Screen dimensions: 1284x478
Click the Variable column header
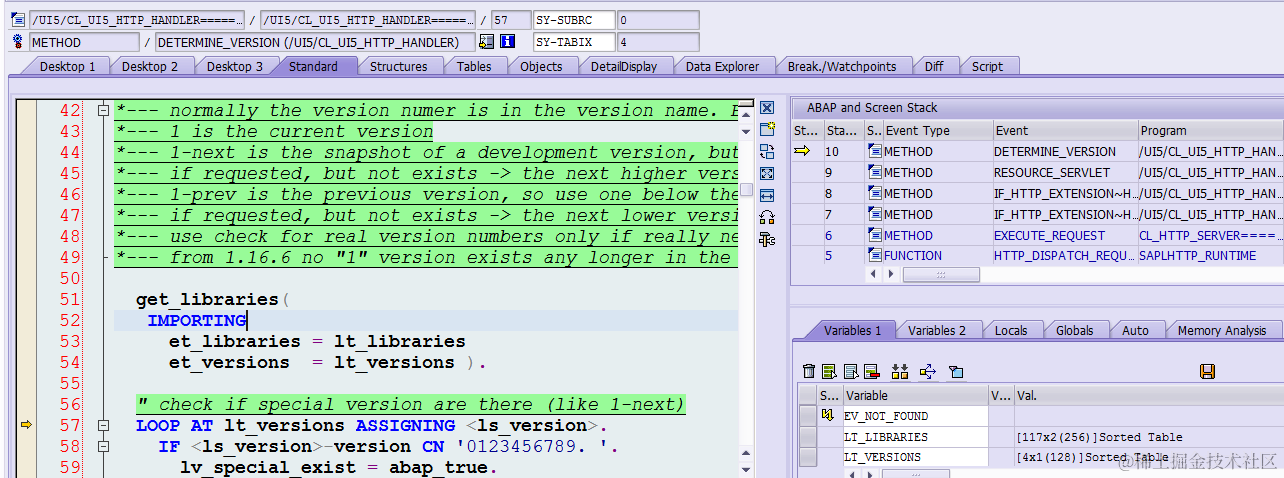click(x=915, y=395)
